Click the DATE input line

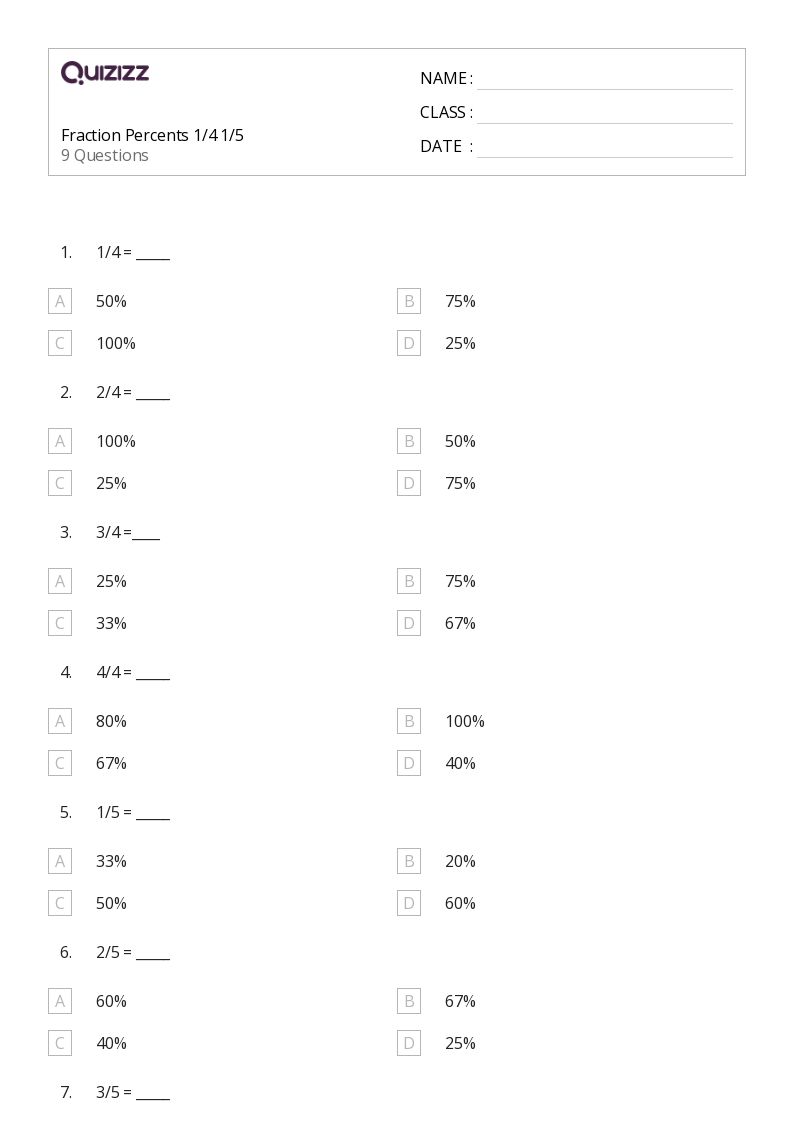tap(604, 148)
